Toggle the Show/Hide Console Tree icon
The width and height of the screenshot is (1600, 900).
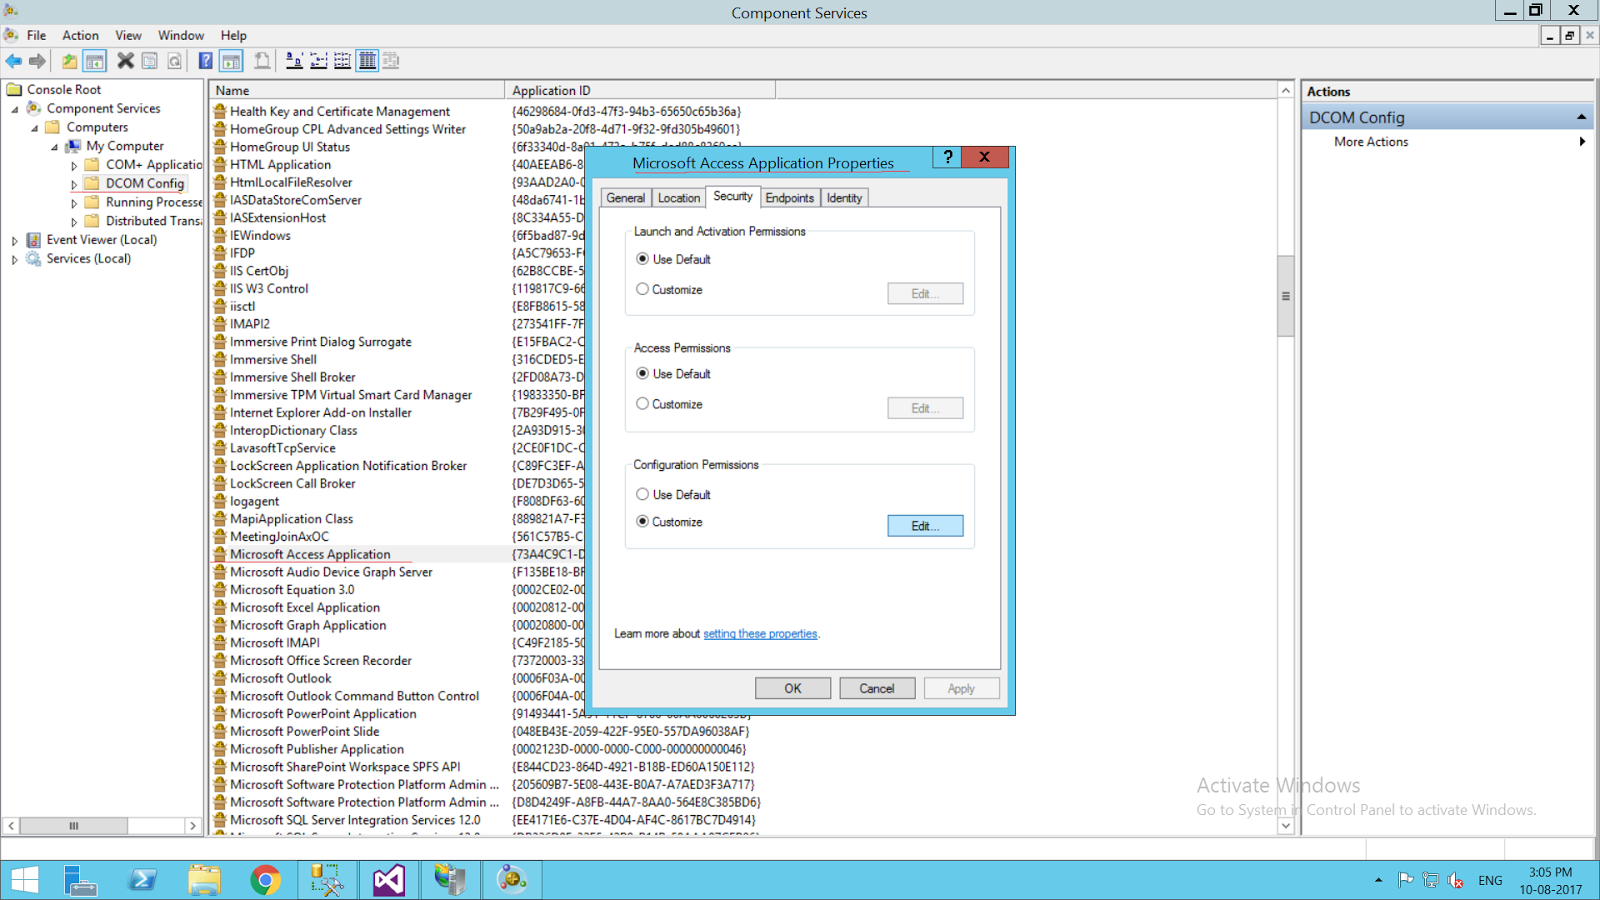pyautogui.click(x=94, y=60)
